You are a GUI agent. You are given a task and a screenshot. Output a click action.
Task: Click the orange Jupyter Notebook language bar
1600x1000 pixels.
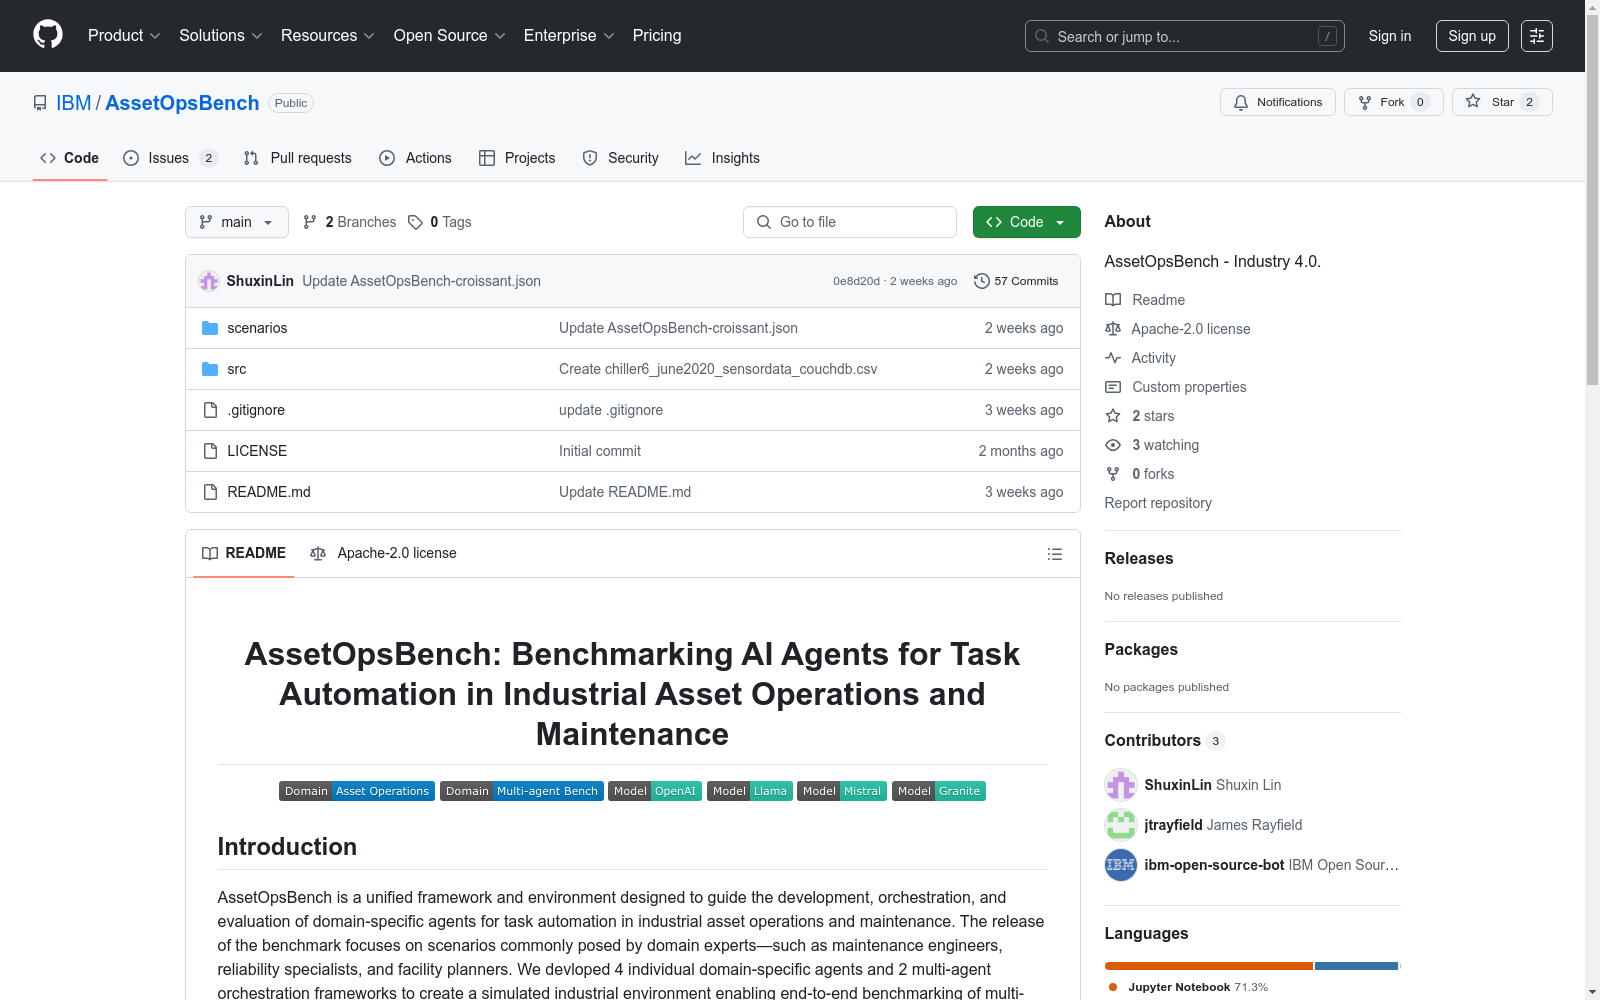coord(1209,966)
